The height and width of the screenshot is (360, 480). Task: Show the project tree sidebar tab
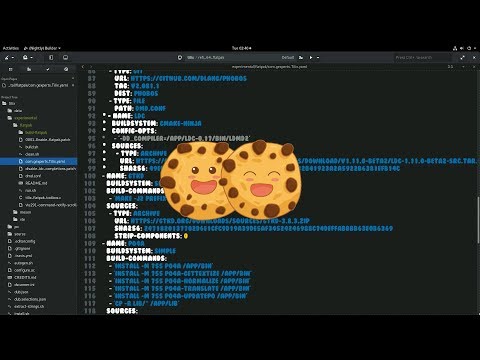(10, 69)
